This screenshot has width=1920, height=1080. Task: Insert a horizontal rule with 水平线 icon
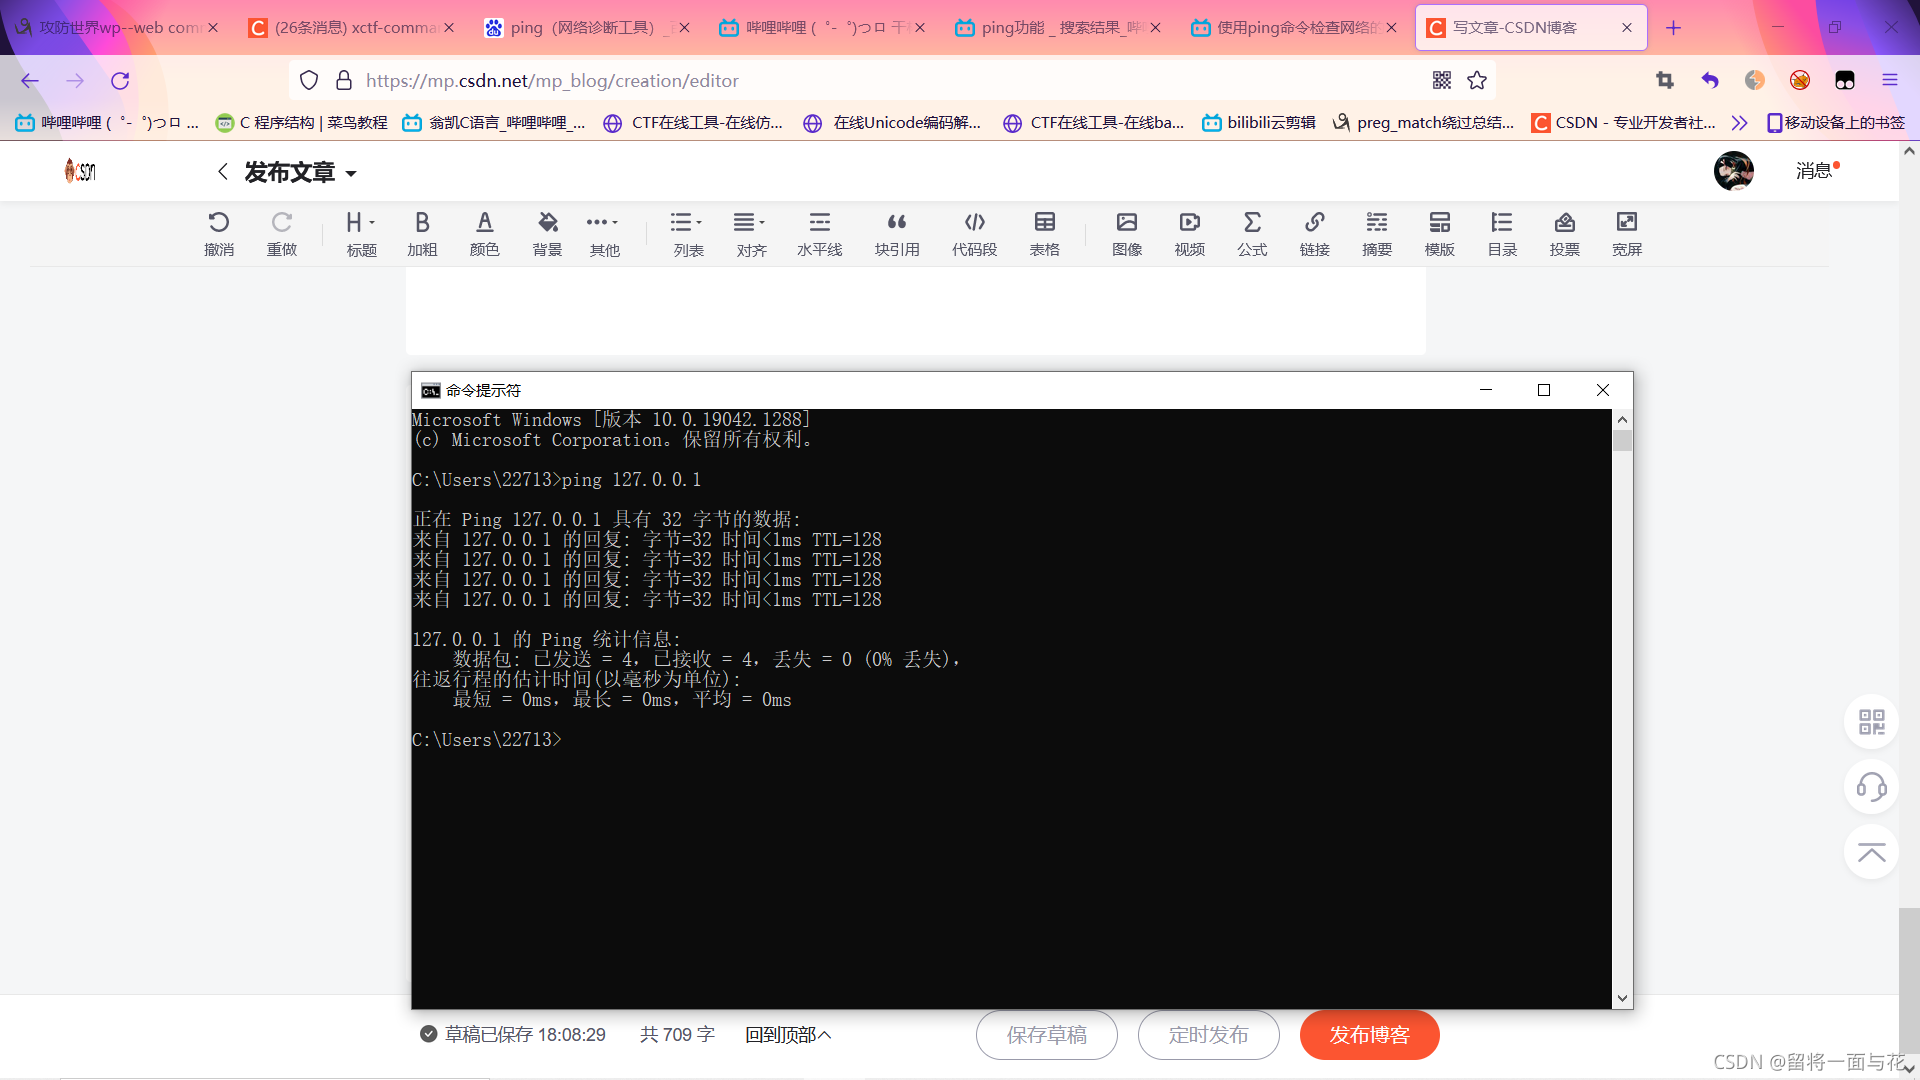[x=819, y=233]
